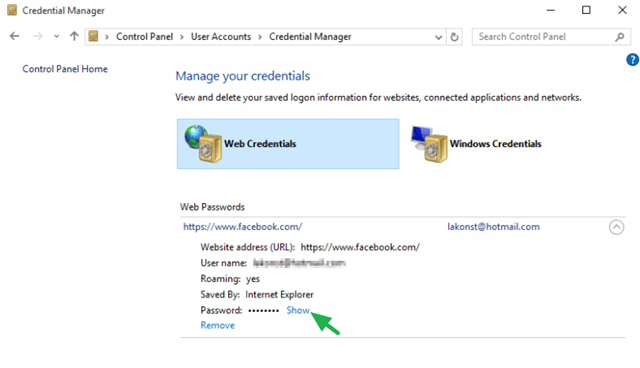Click the address bar vault icon
The image size is (640, 368).
point(93,36)
